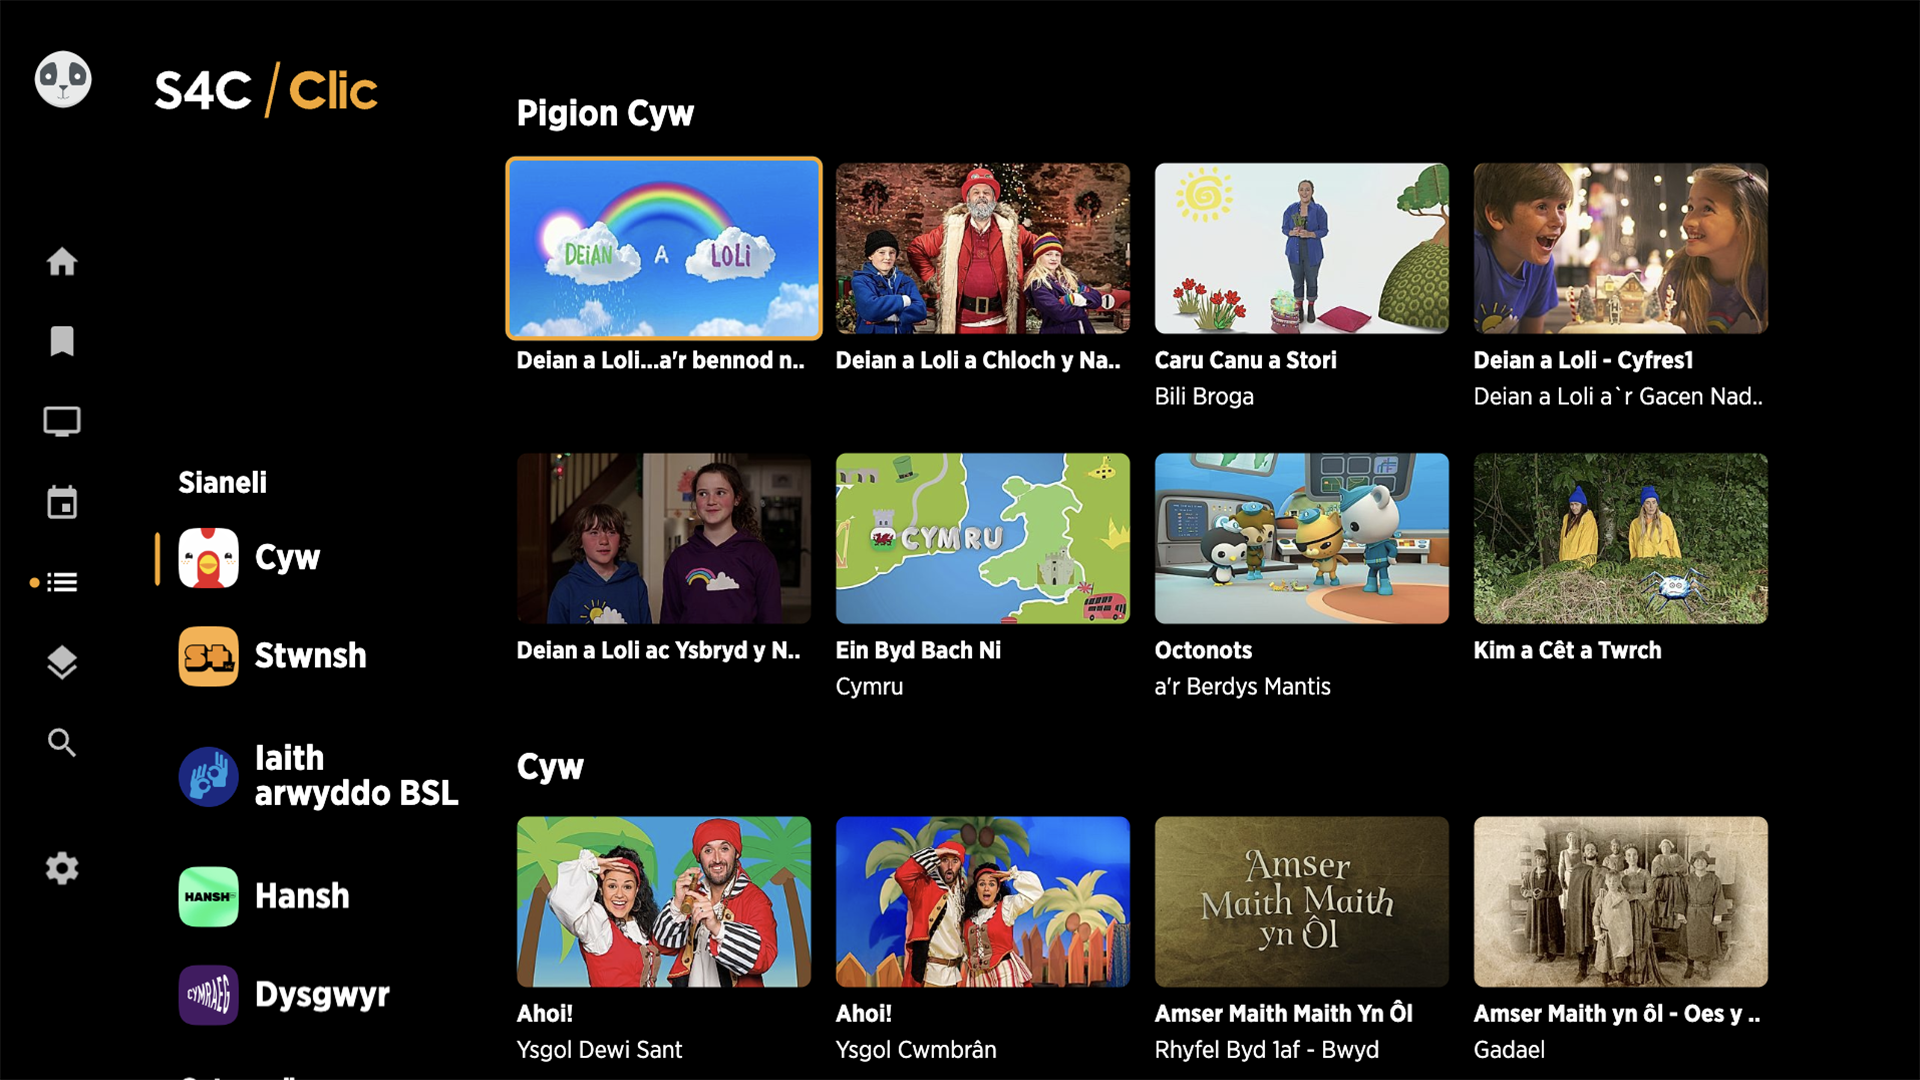Open Ein Byd Bach Ni – Cymru
Image resolution: width=1920 pixels, height=1080 pixels.
[982, 538]
